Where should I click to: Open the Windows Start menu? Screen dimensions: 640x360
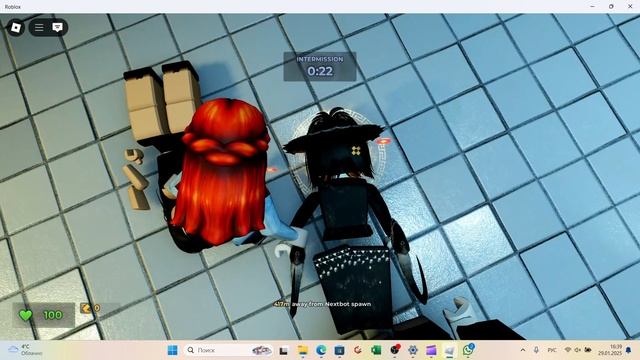(173, 350)
